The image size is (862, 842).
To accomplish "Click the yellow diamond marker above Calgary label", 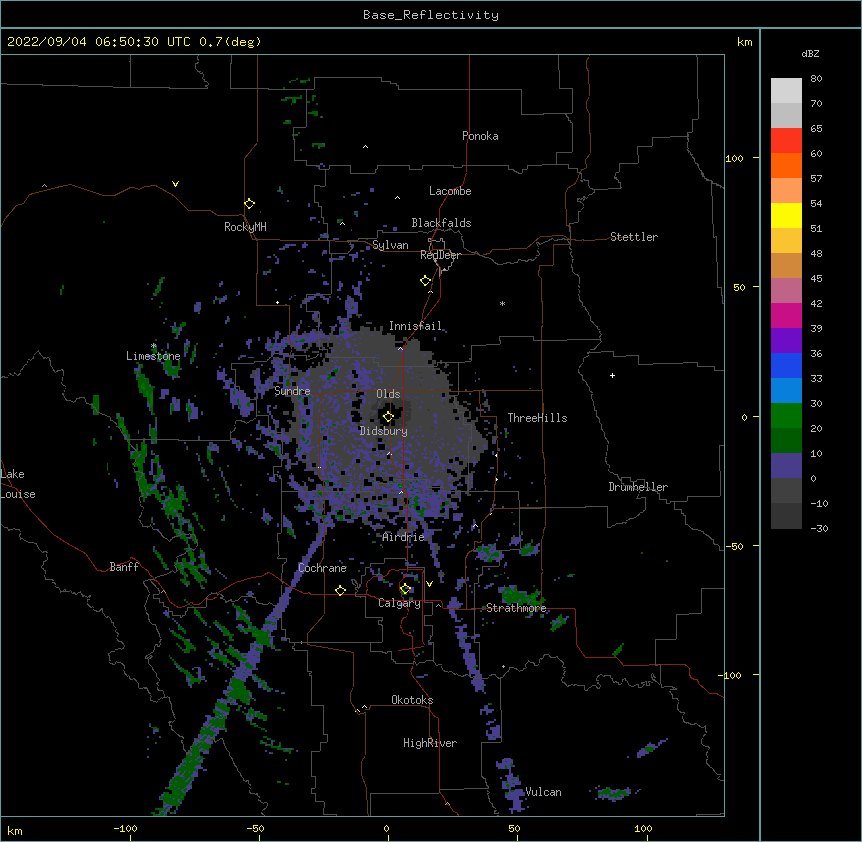I will pyautogui.click(x=406, y=589).
